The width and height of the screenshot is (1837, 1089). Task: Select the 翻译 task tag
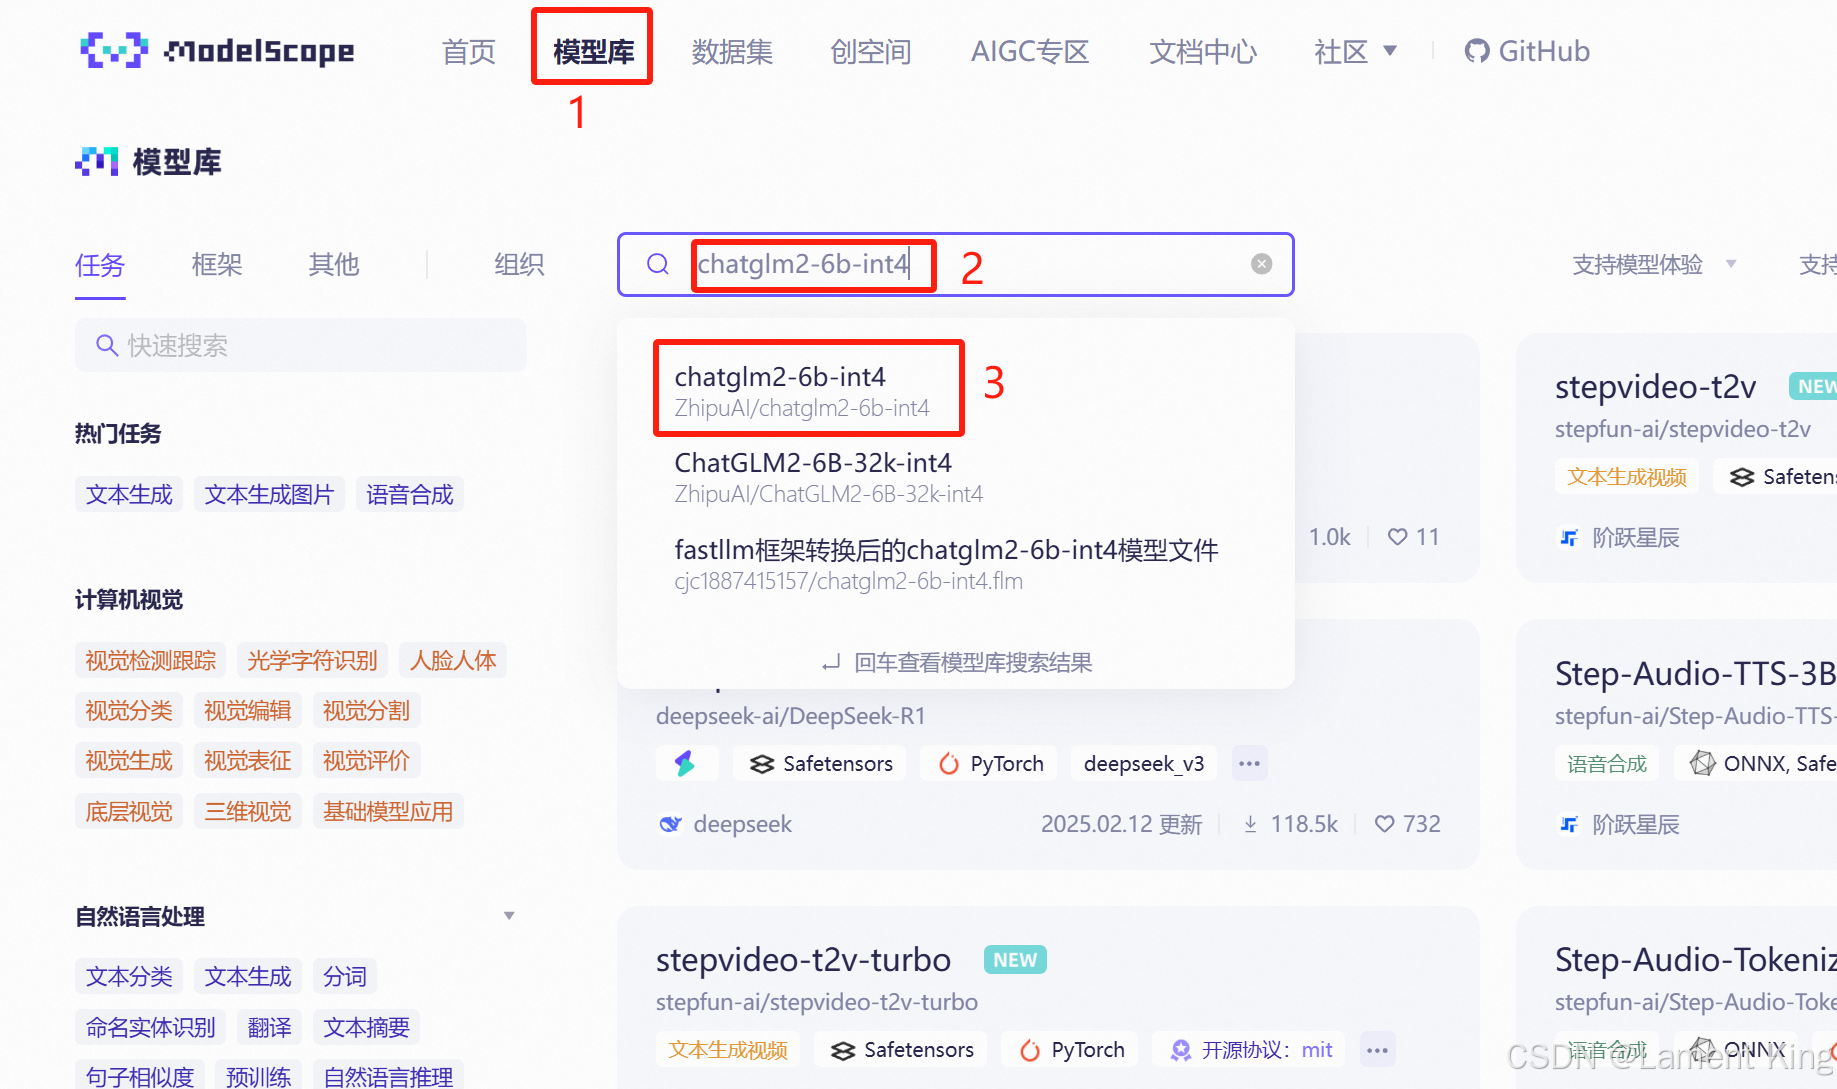point(270,1027)
